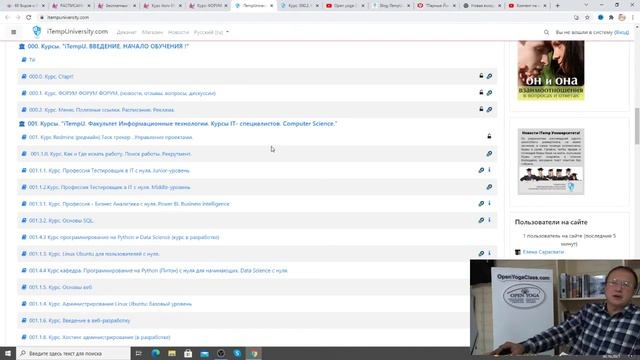Open the Chrome tab search dropdown

point(586,5)
